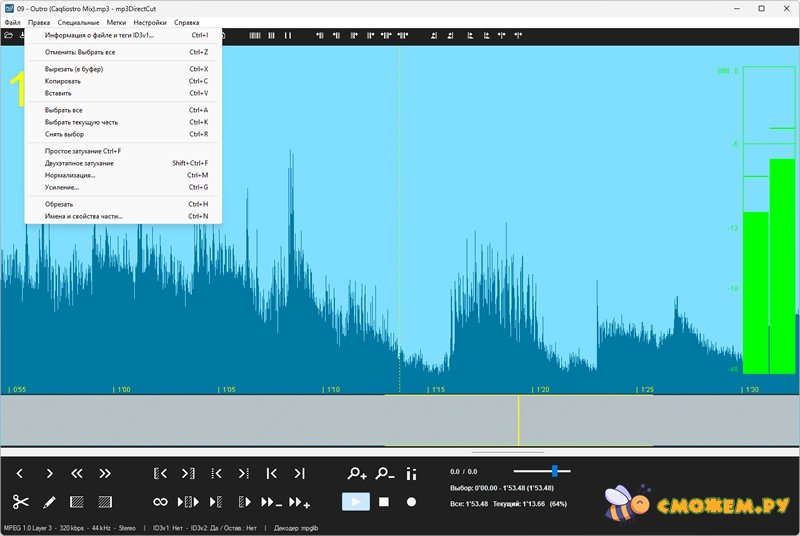Open the Настройки menu
800x536 pixels.
[150, 22]
